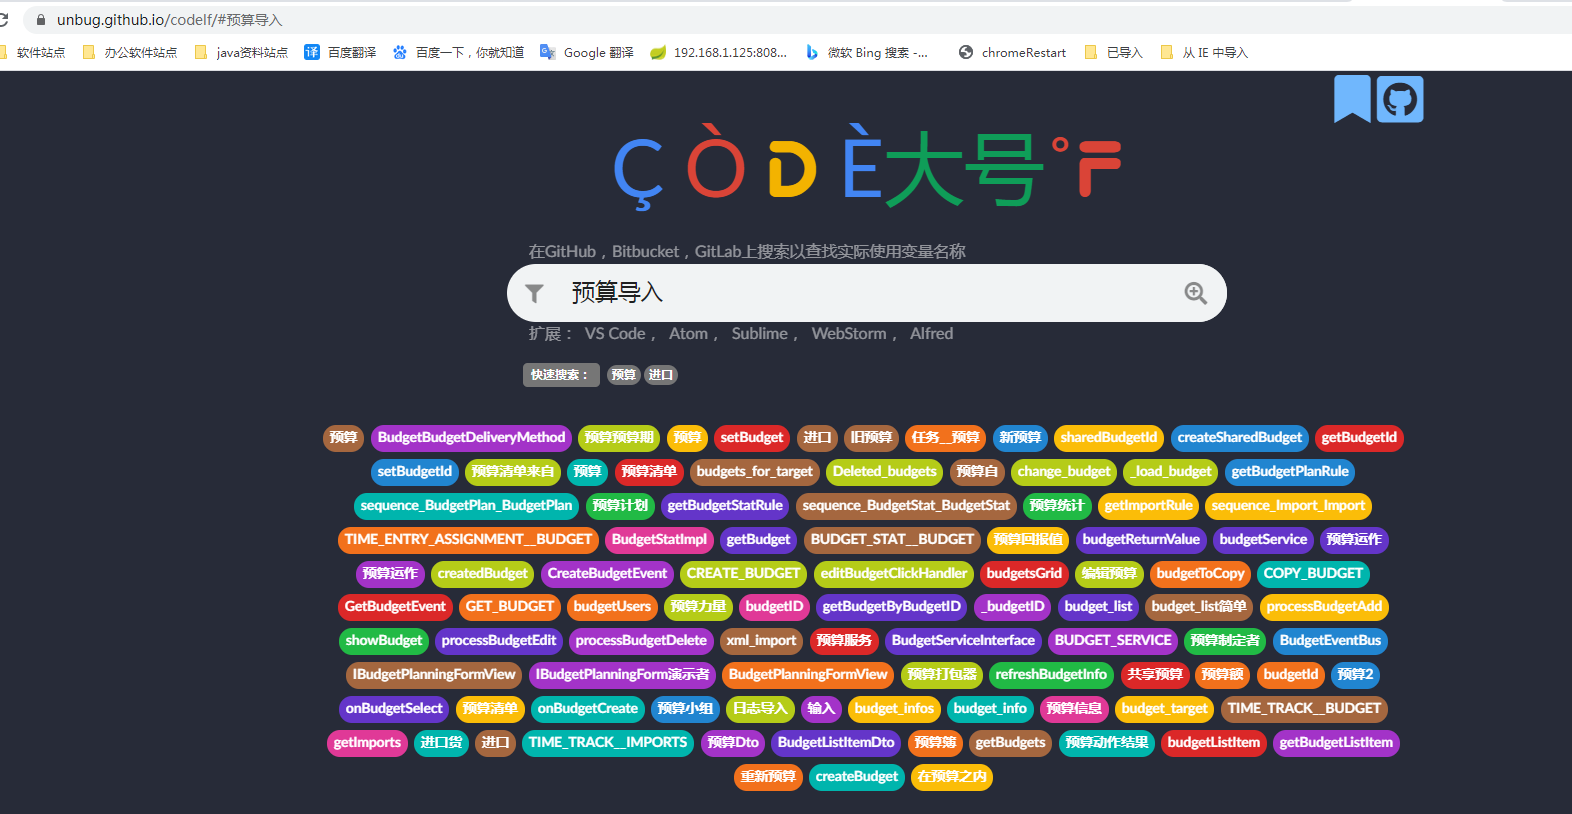Open the Alfred extension link
1572x814 pixels.
(x=931, y=334)
